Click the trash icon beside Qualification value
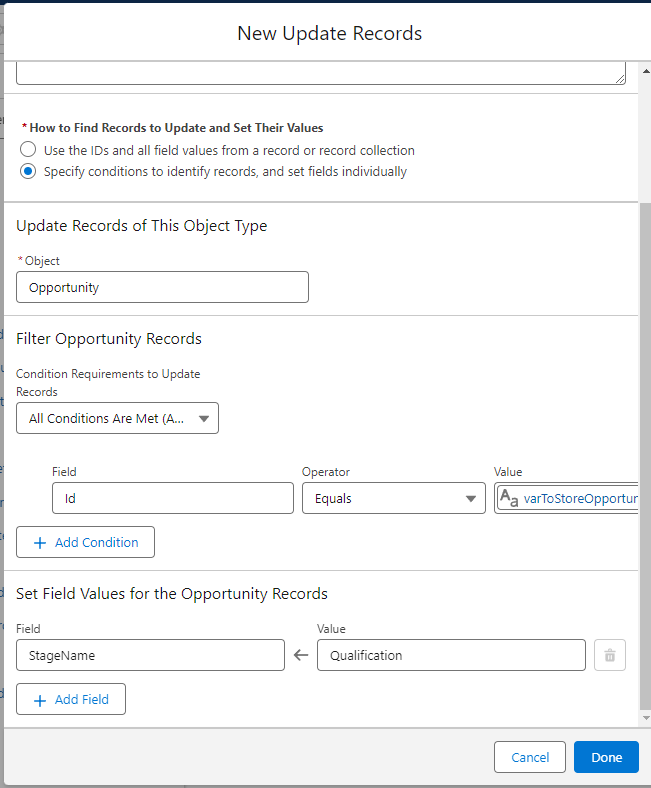Screen dimensions: 651x788 pyautogui.click(x=610, y=656)
